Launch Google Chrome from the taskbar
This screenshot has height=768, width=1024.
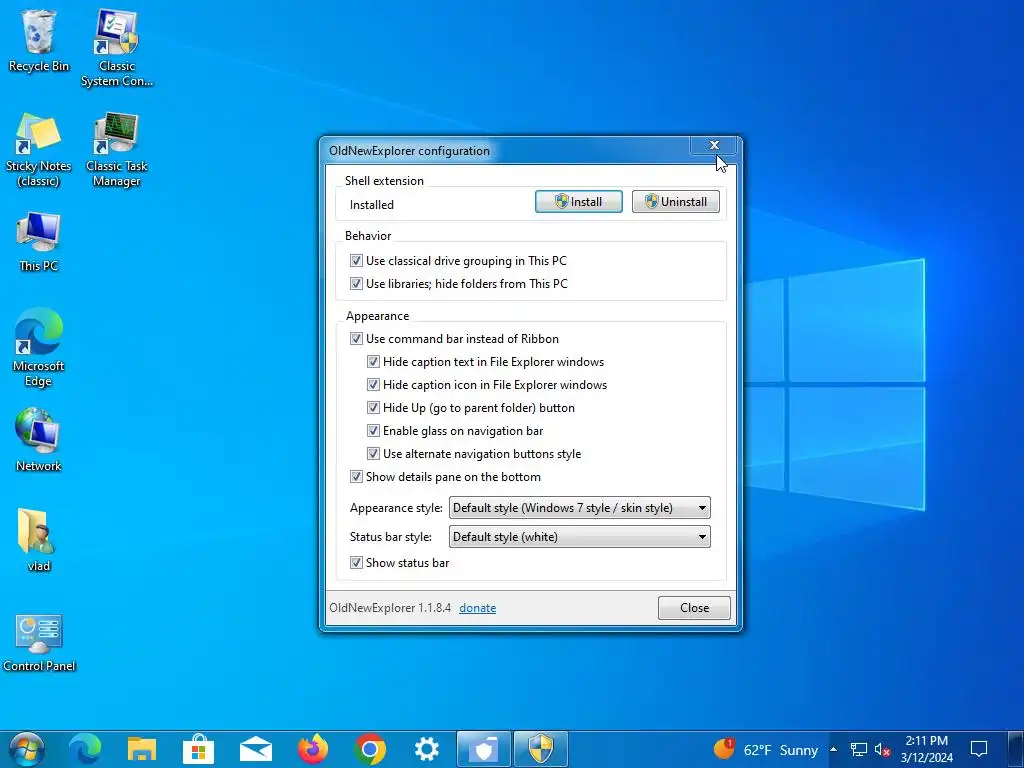pyautogui.click(x=370, y=749)
